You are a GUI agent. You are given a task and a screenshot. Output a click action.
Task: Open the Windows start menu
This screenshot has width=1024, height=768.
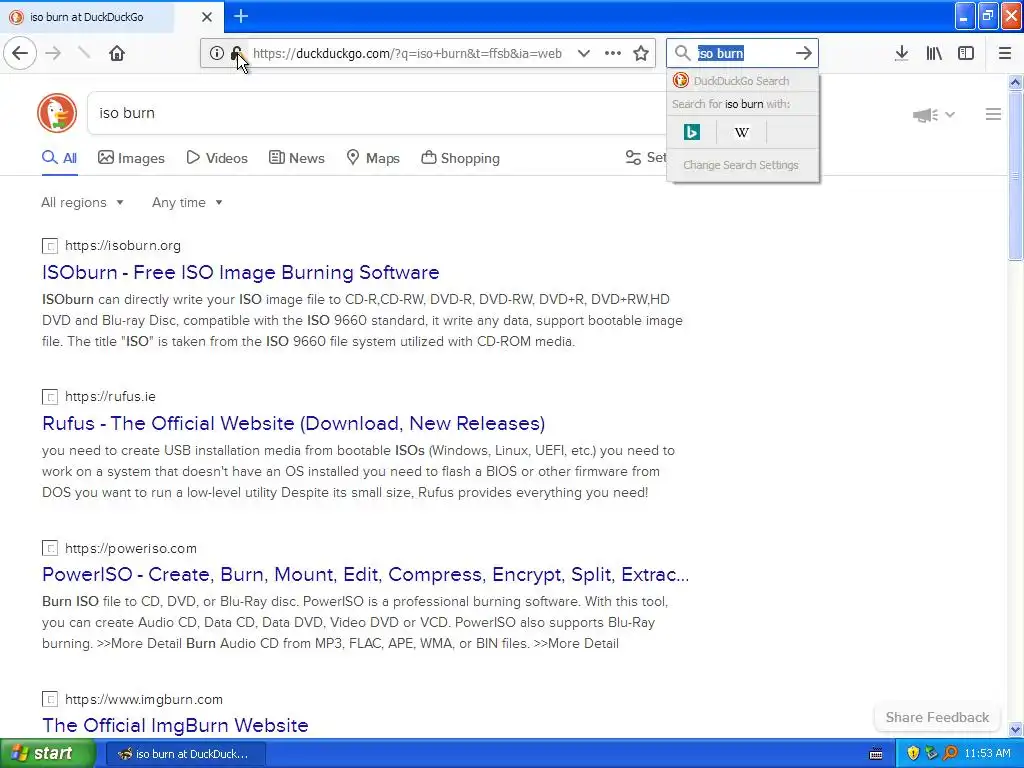coord(48,754)
